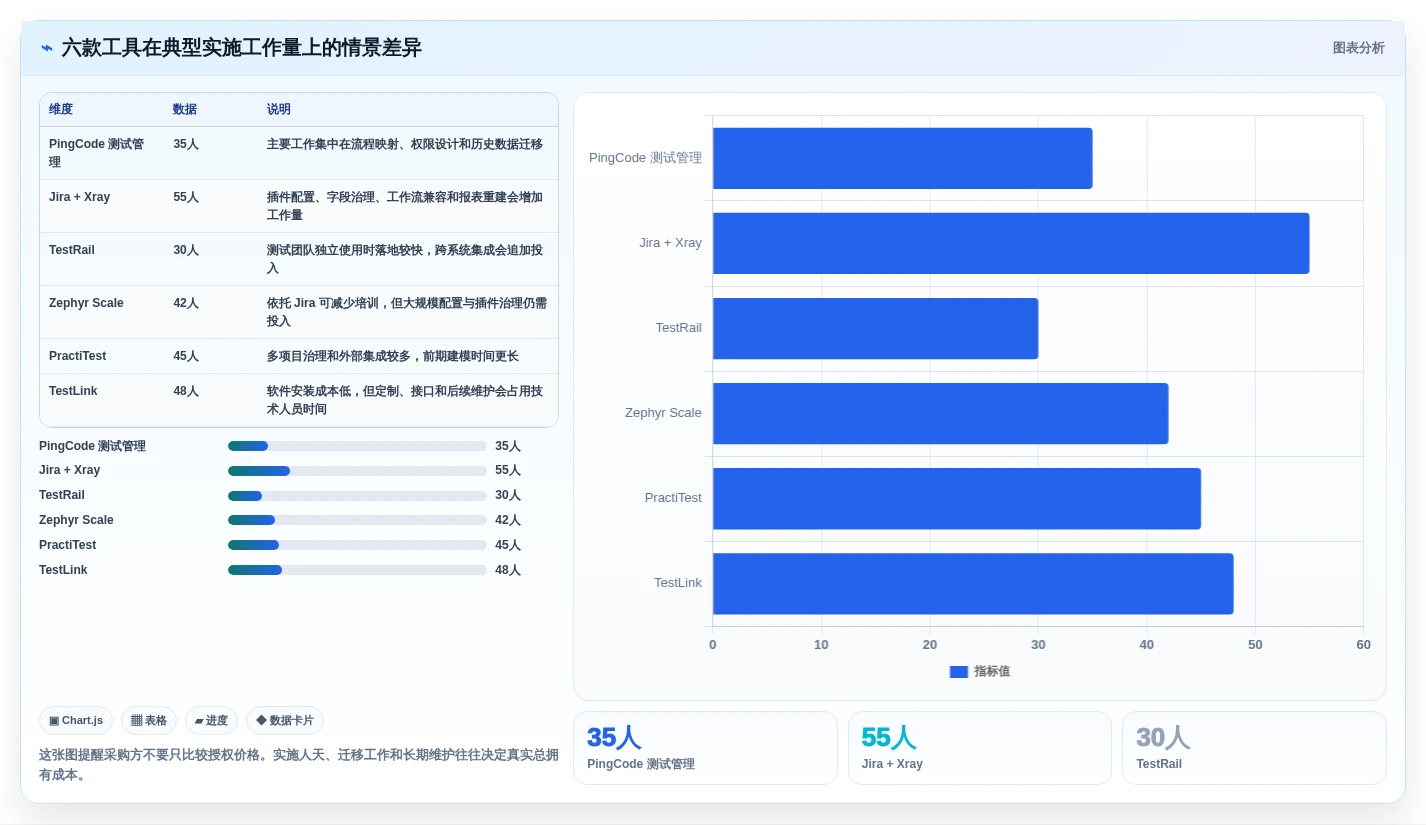Click the Jira + Xray chart bar
The width and height of the screenshot is (1426, 825).
coord(1011,243)
